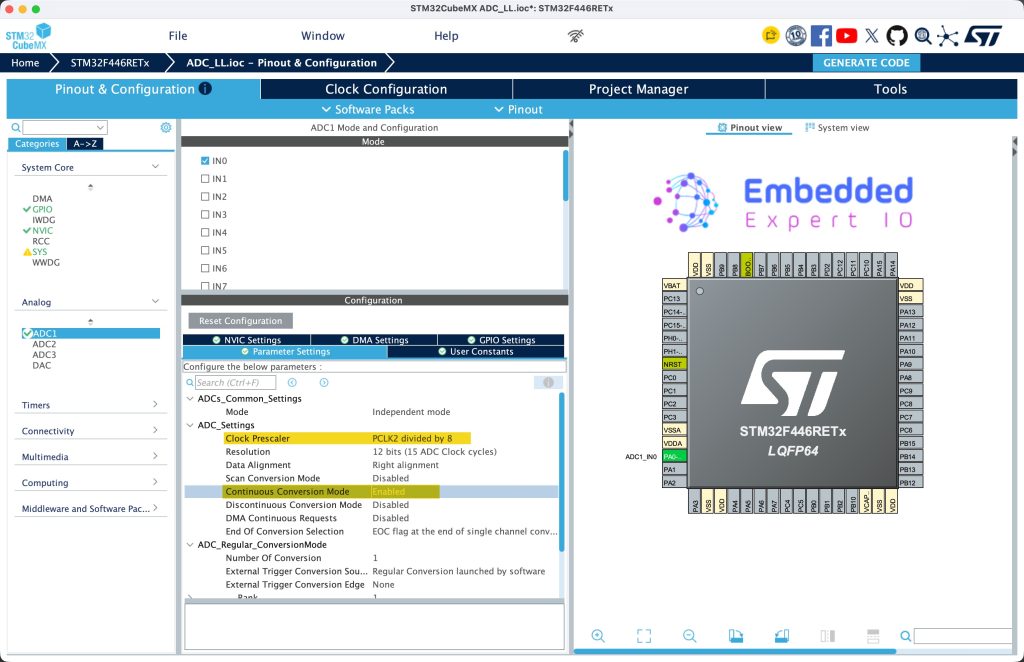1024x662 pixels.
Task: Go to the Home breadcrumb
Action: click(25, 63)
